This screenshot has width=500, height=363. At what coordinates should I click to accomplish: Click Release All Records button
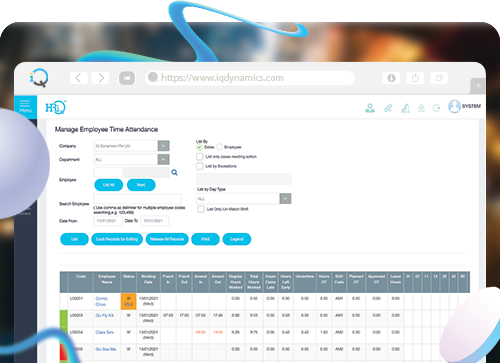167,239
